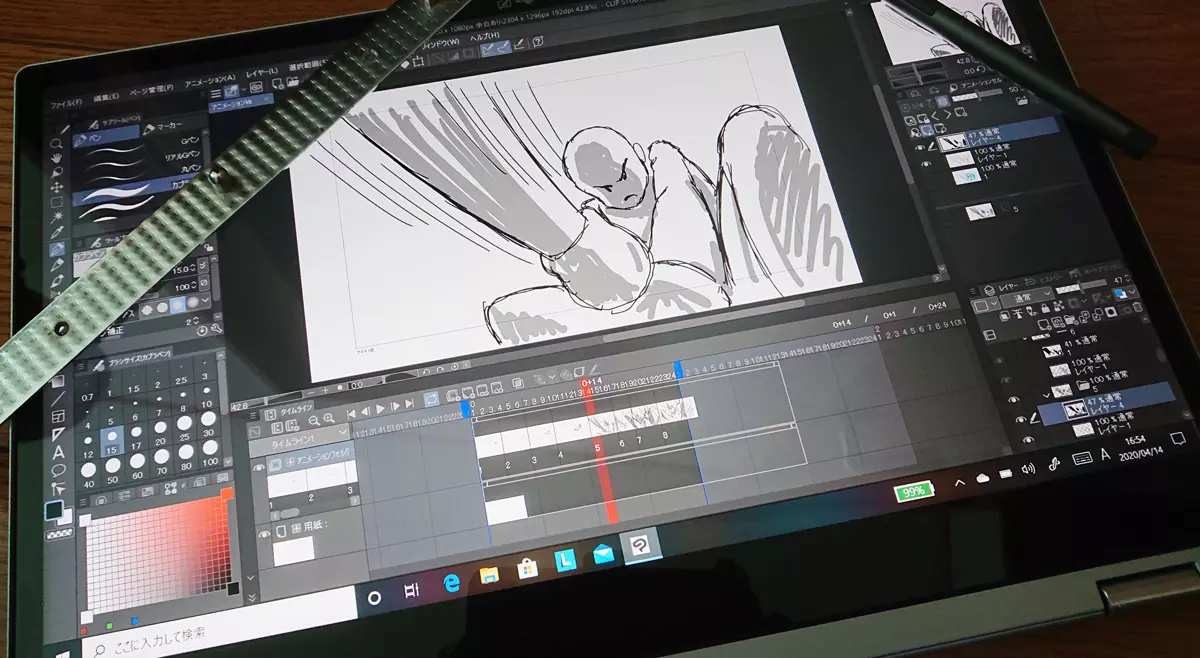Screen dimensions: 1200x658
Task: Click battery 99% indicator
Action: click(x=913, y=492)
